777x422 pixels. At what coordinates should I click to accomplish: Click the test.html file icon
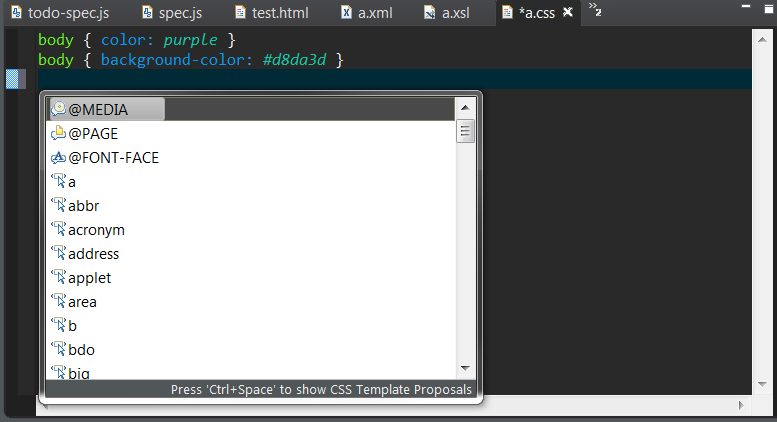click(240, 12)
